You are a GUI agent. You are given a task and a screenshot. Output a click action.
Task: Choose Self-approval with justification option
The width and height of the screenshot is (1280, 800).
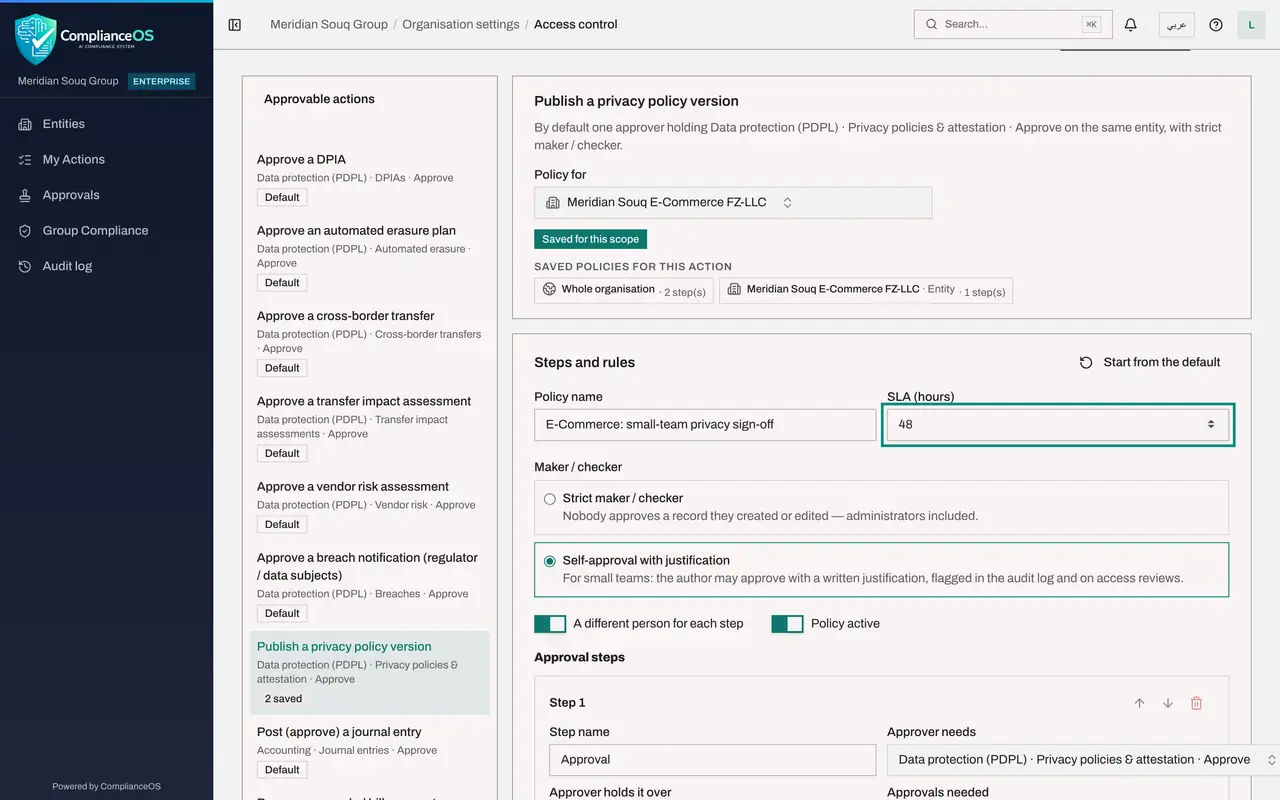881,570
